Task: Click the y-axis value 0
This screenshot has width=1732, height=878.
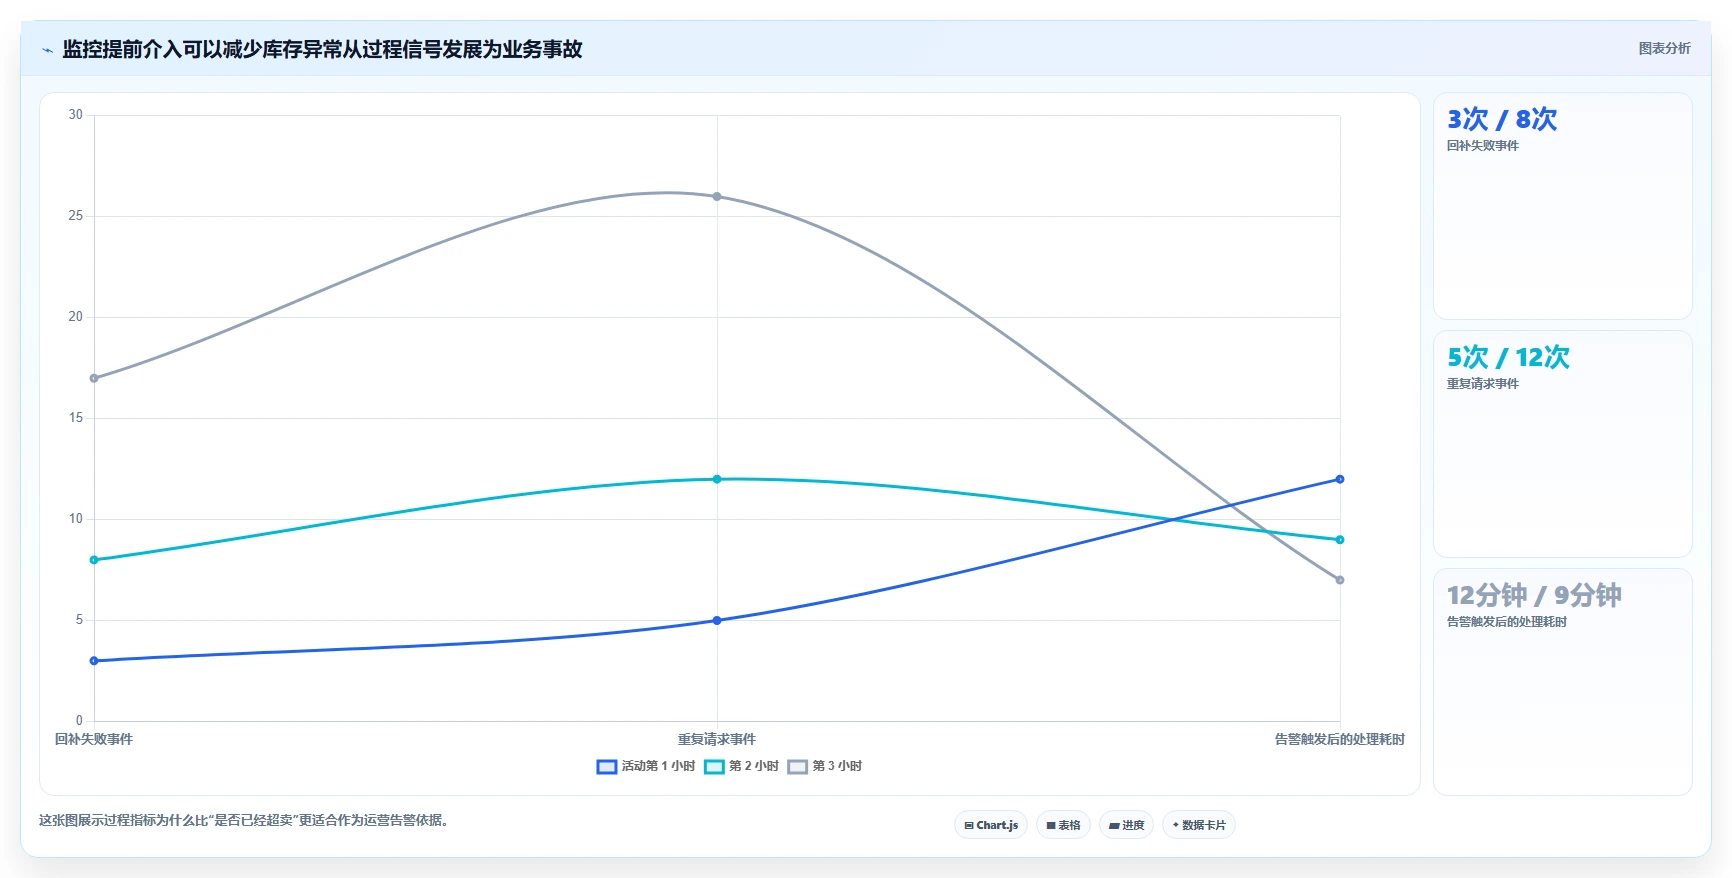Action: 79,721
